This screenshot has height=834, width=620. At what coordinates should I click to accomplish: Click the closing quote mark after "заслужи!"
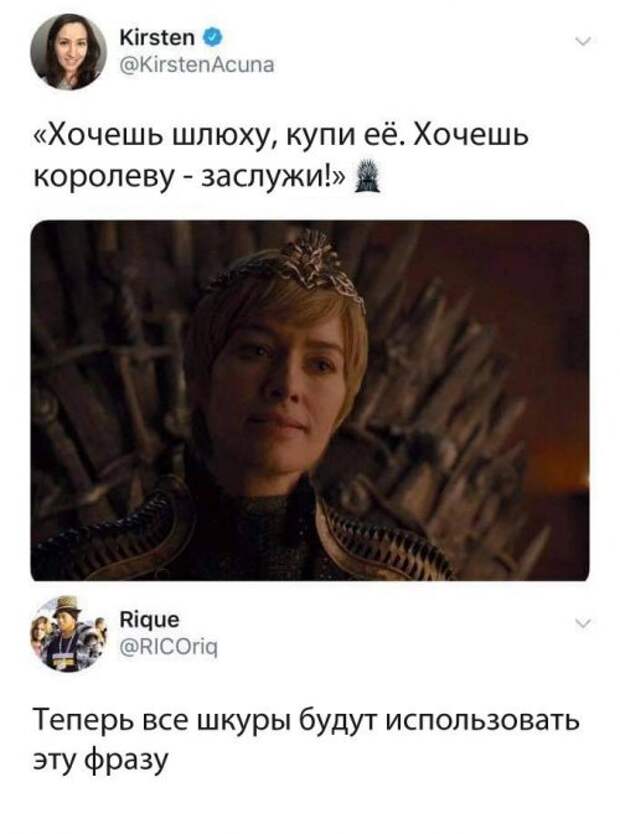tap(338, 177)
